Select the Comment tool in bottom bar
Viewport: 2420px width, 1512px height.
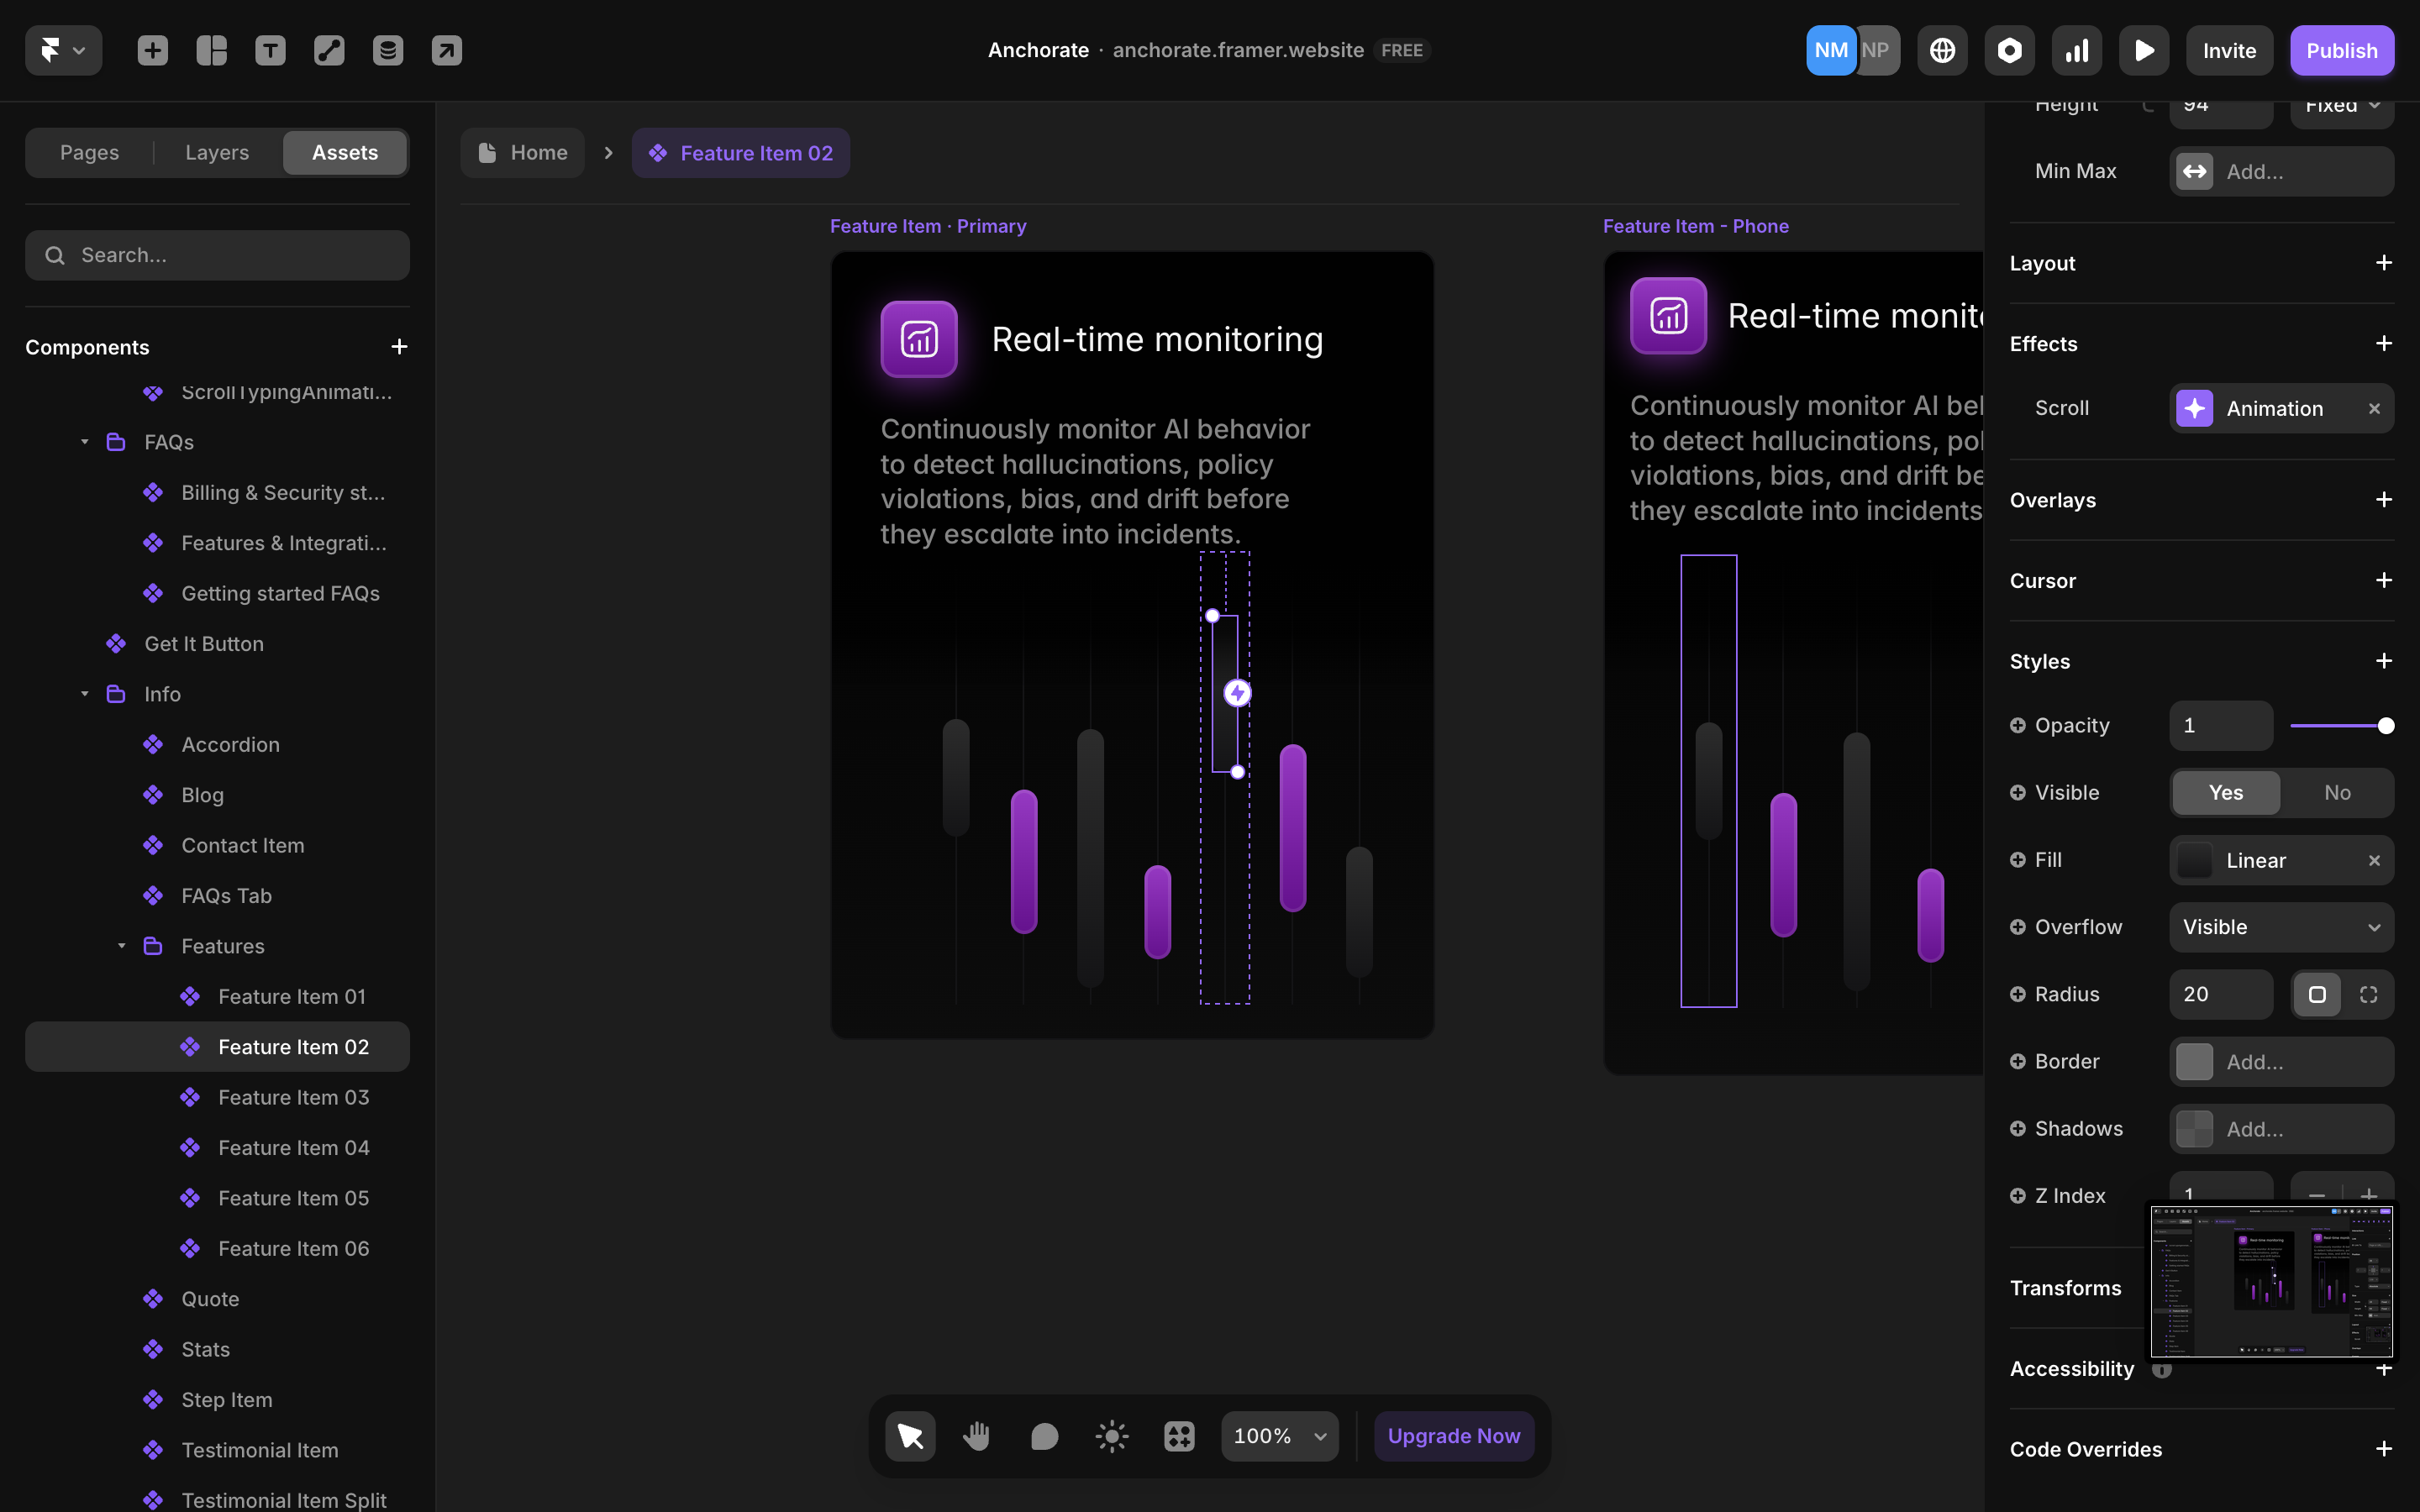(1044, 1436)
